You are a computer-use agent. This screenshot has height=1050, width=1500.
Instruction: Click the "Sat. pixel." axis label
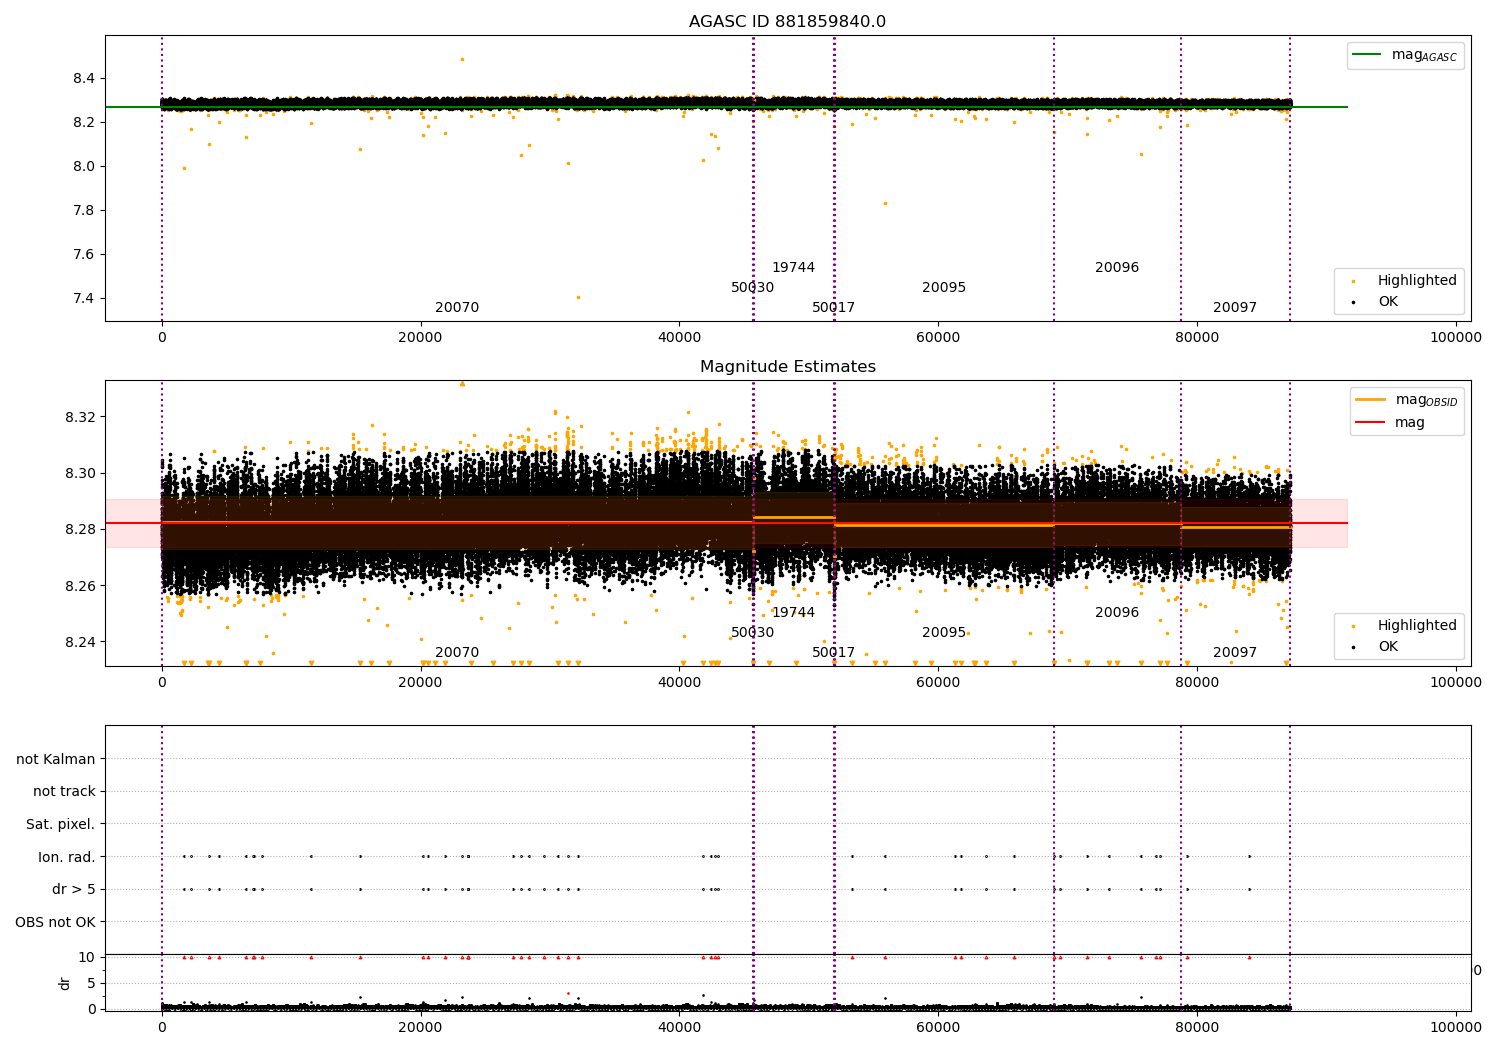coord(60,824)
